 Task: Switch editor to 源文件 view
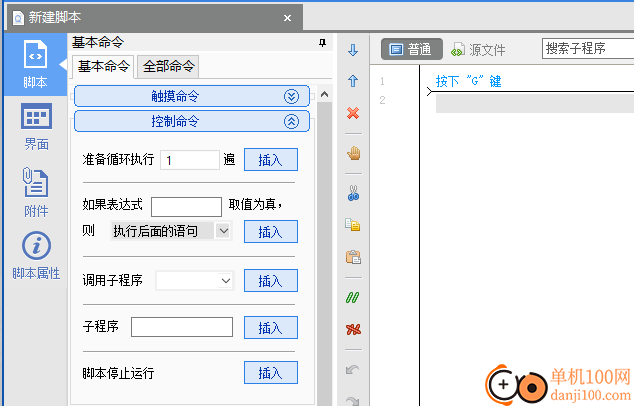[x=479, y=50]
